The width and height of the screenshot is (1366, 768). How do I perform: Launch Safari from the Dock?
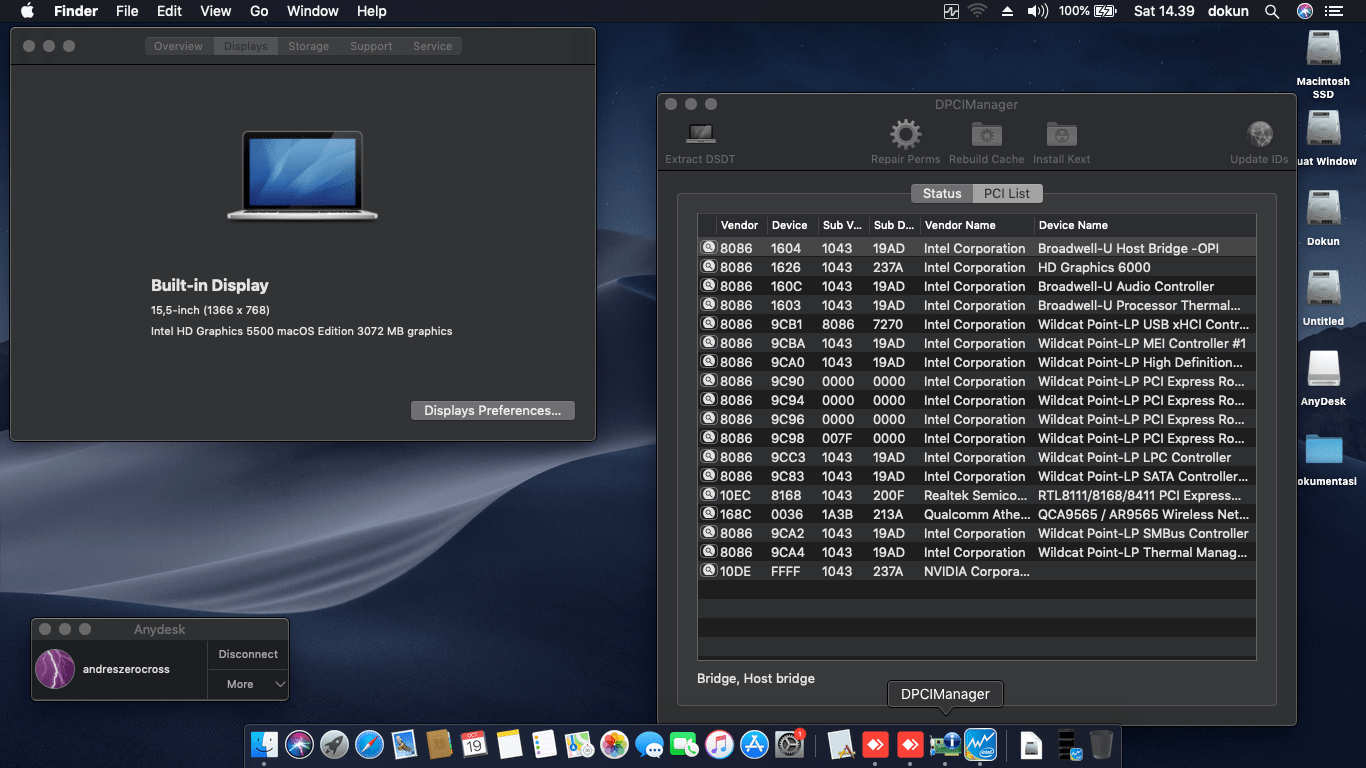click(369, 744)
